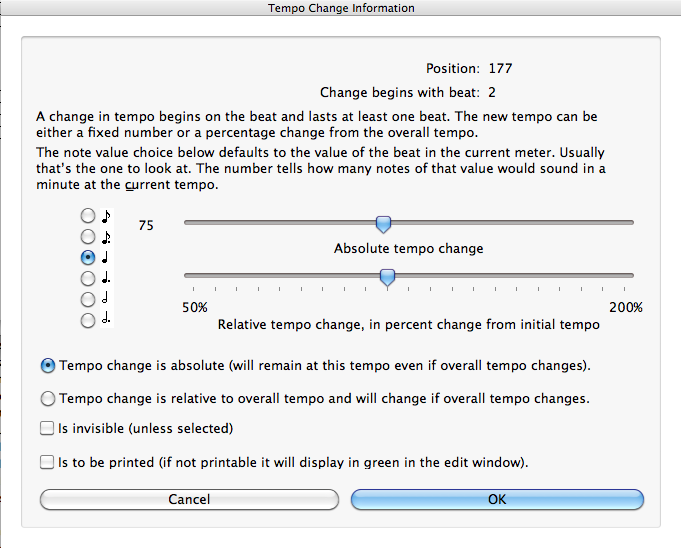Cancel the tempo change dialog

[x=189, y=499]
